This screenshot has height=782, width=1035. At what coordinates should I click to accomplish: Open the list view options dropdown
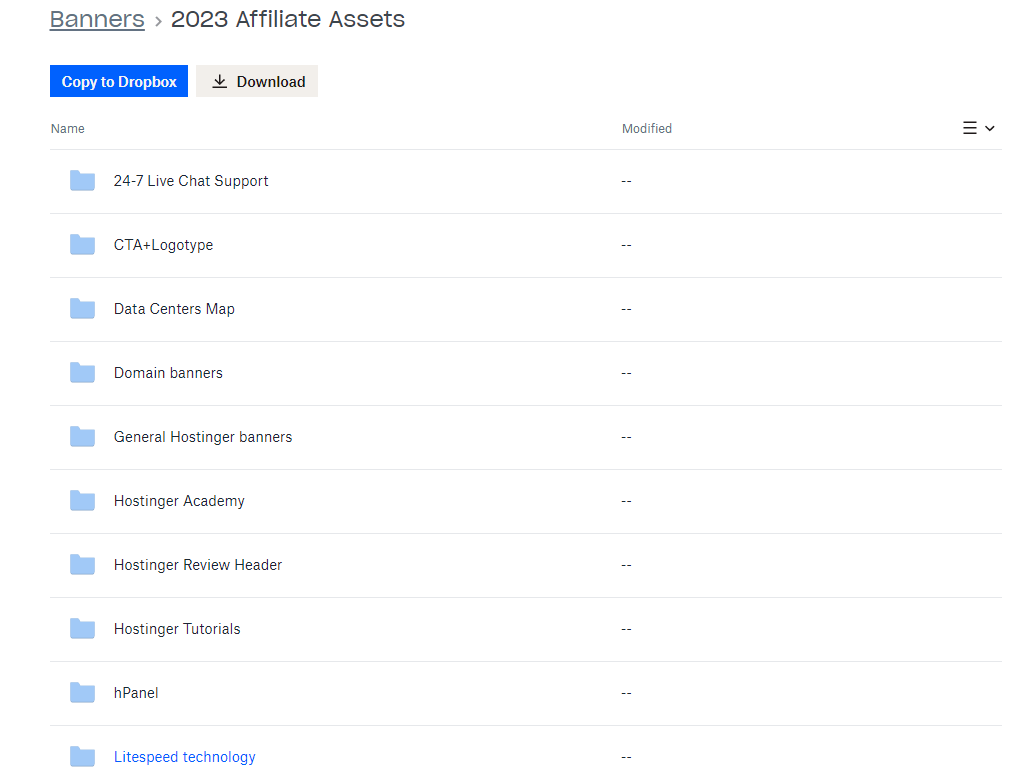978,128
